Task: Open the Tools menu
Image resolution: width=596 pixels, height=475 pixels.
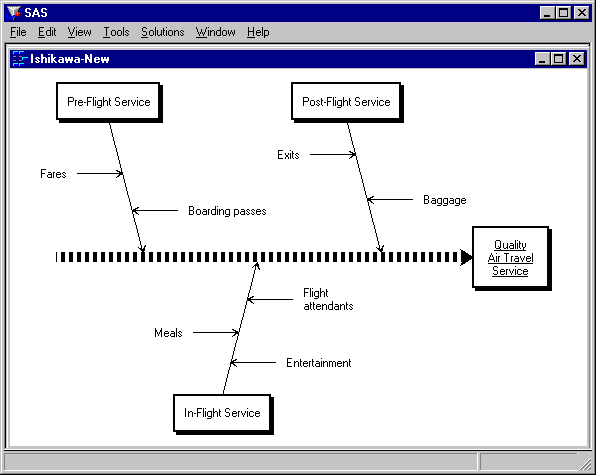Action: point(116,32)
